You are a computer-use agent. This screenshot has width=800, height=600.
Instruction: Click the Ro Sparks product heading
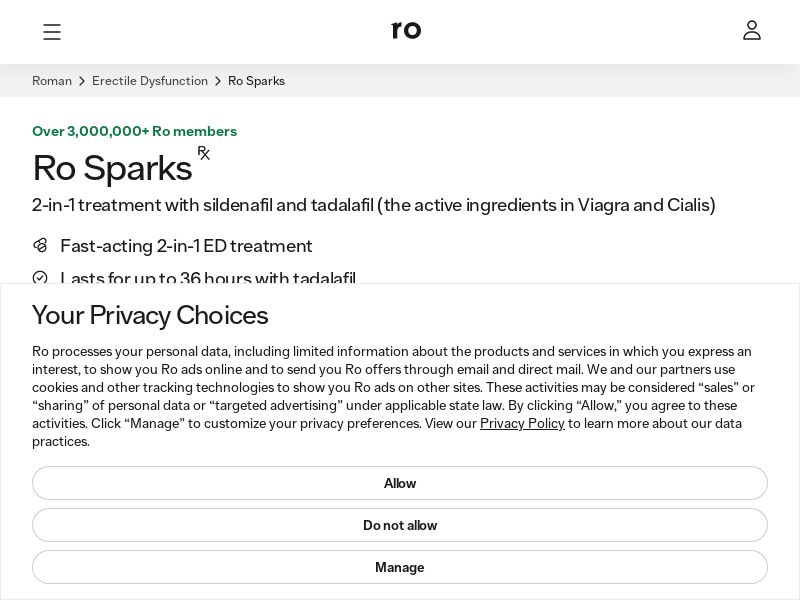click(112, 168)
